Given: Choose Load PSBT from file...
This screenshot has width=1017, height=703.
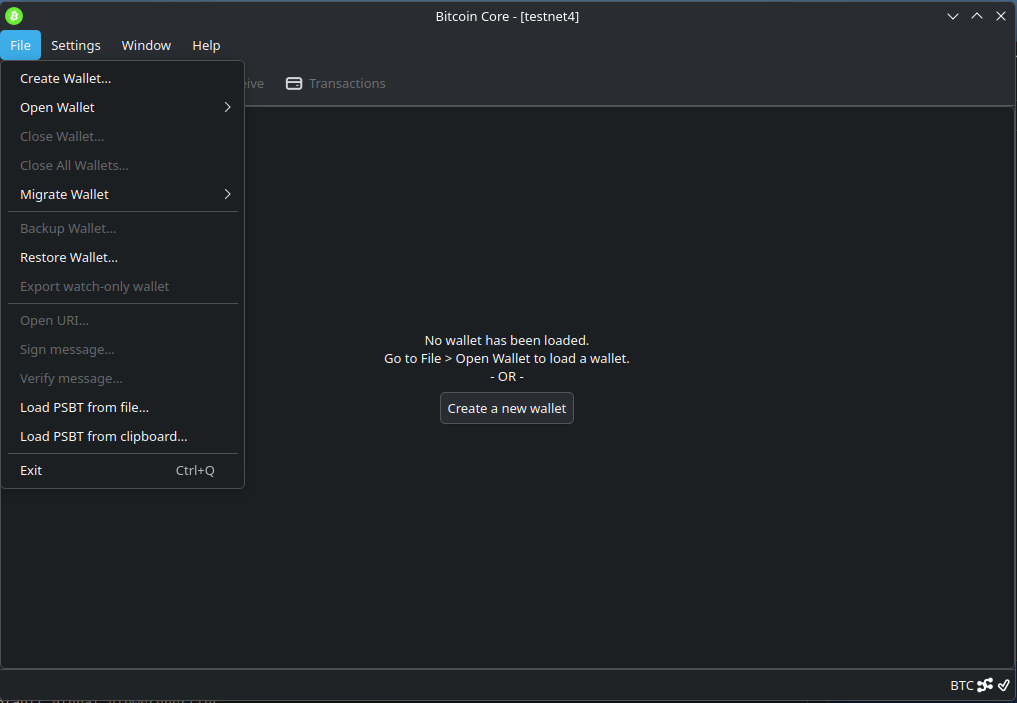Looking at the screenshot, I should (x=123, y=407).
